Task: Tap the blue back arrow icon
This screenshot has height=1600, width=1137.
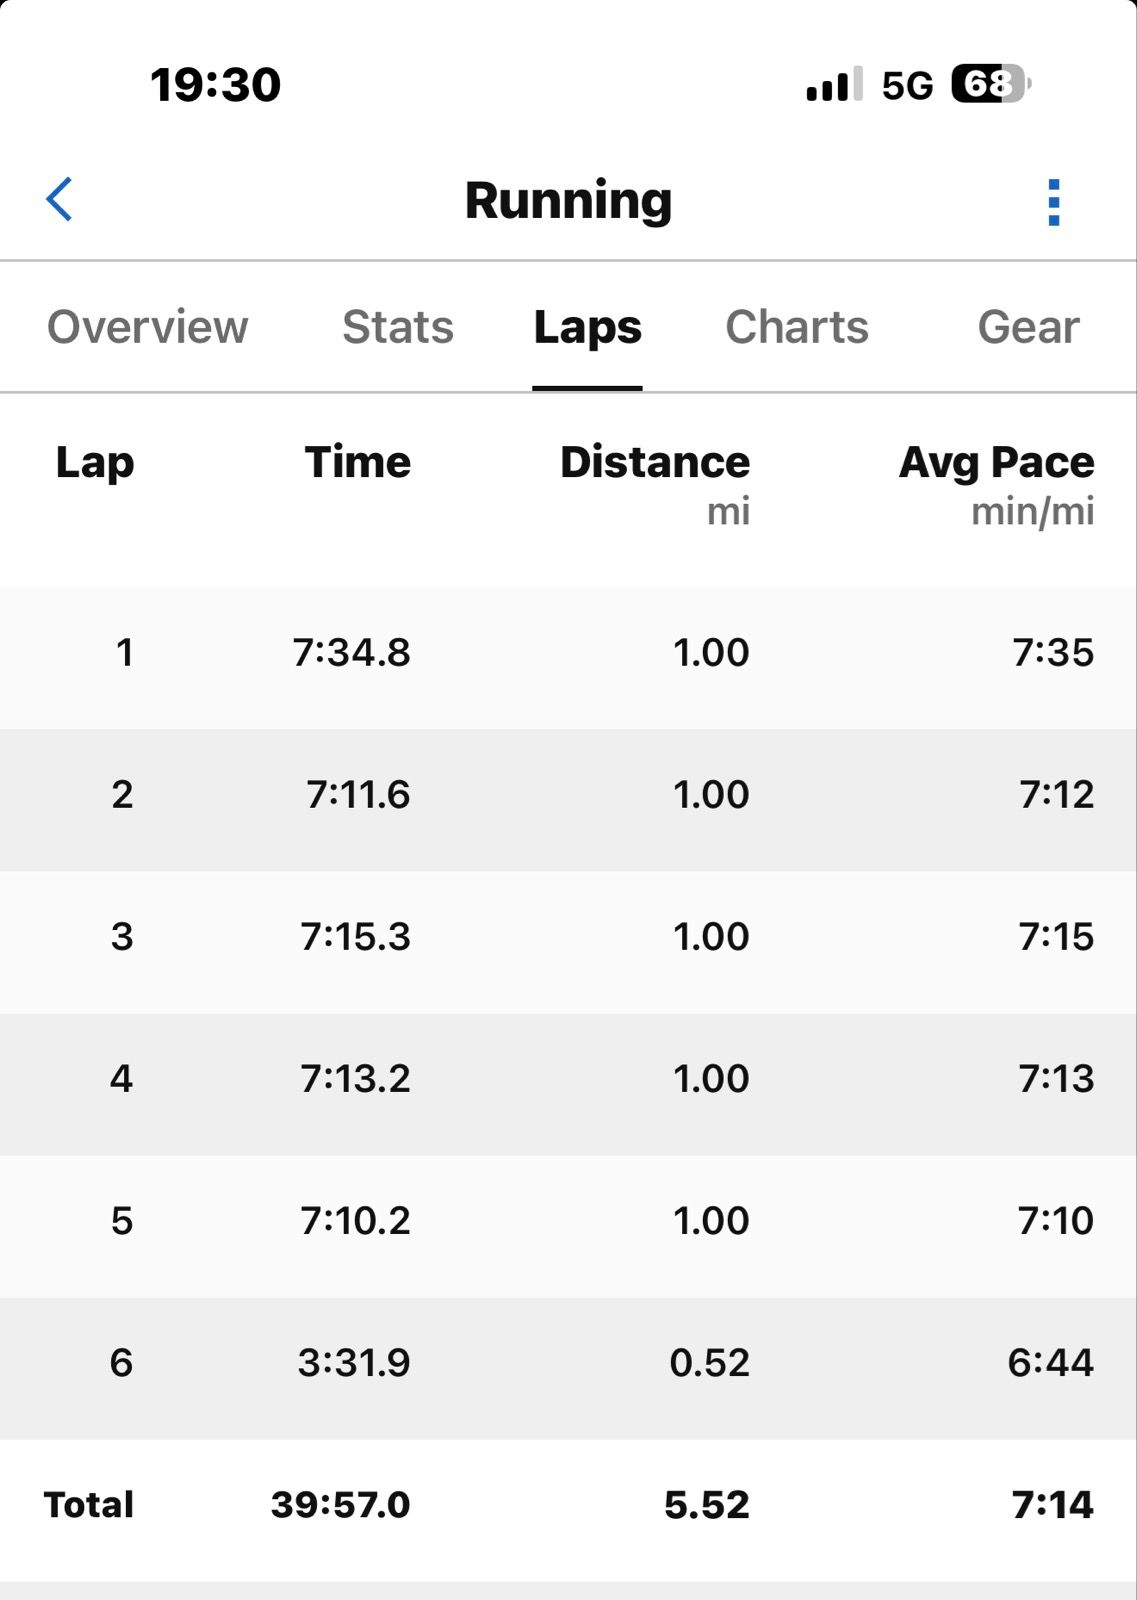Action: click(60, 199)
